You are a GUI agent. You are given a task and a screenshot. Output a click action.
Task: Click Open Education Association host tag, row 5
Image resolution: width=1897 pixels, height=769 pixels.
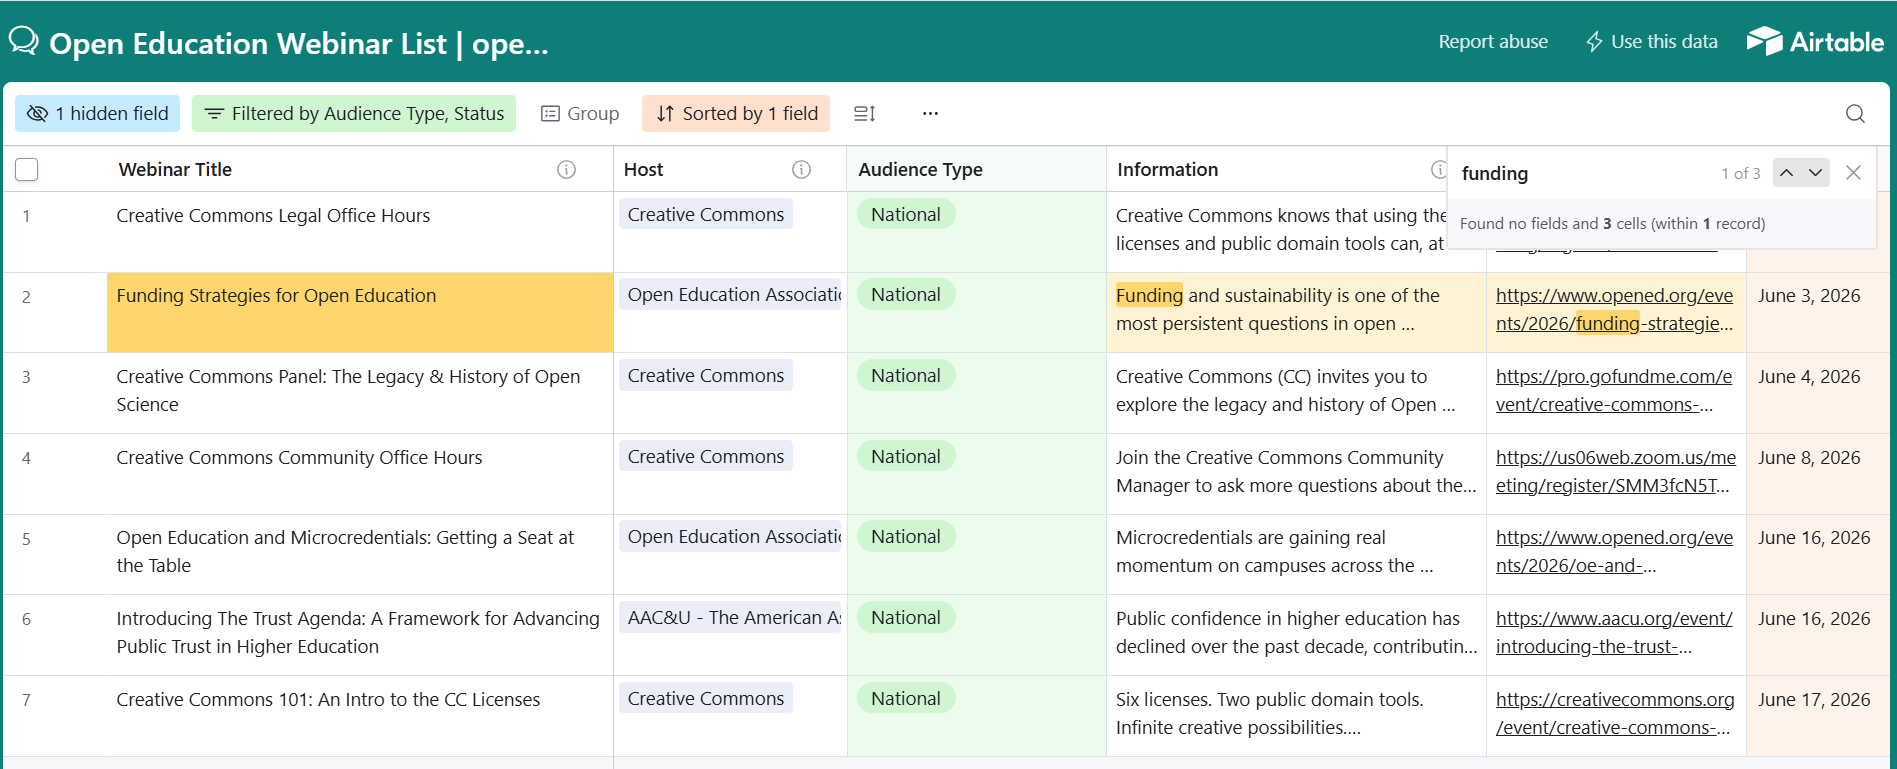pyautogui.click(x=732, y=537)
